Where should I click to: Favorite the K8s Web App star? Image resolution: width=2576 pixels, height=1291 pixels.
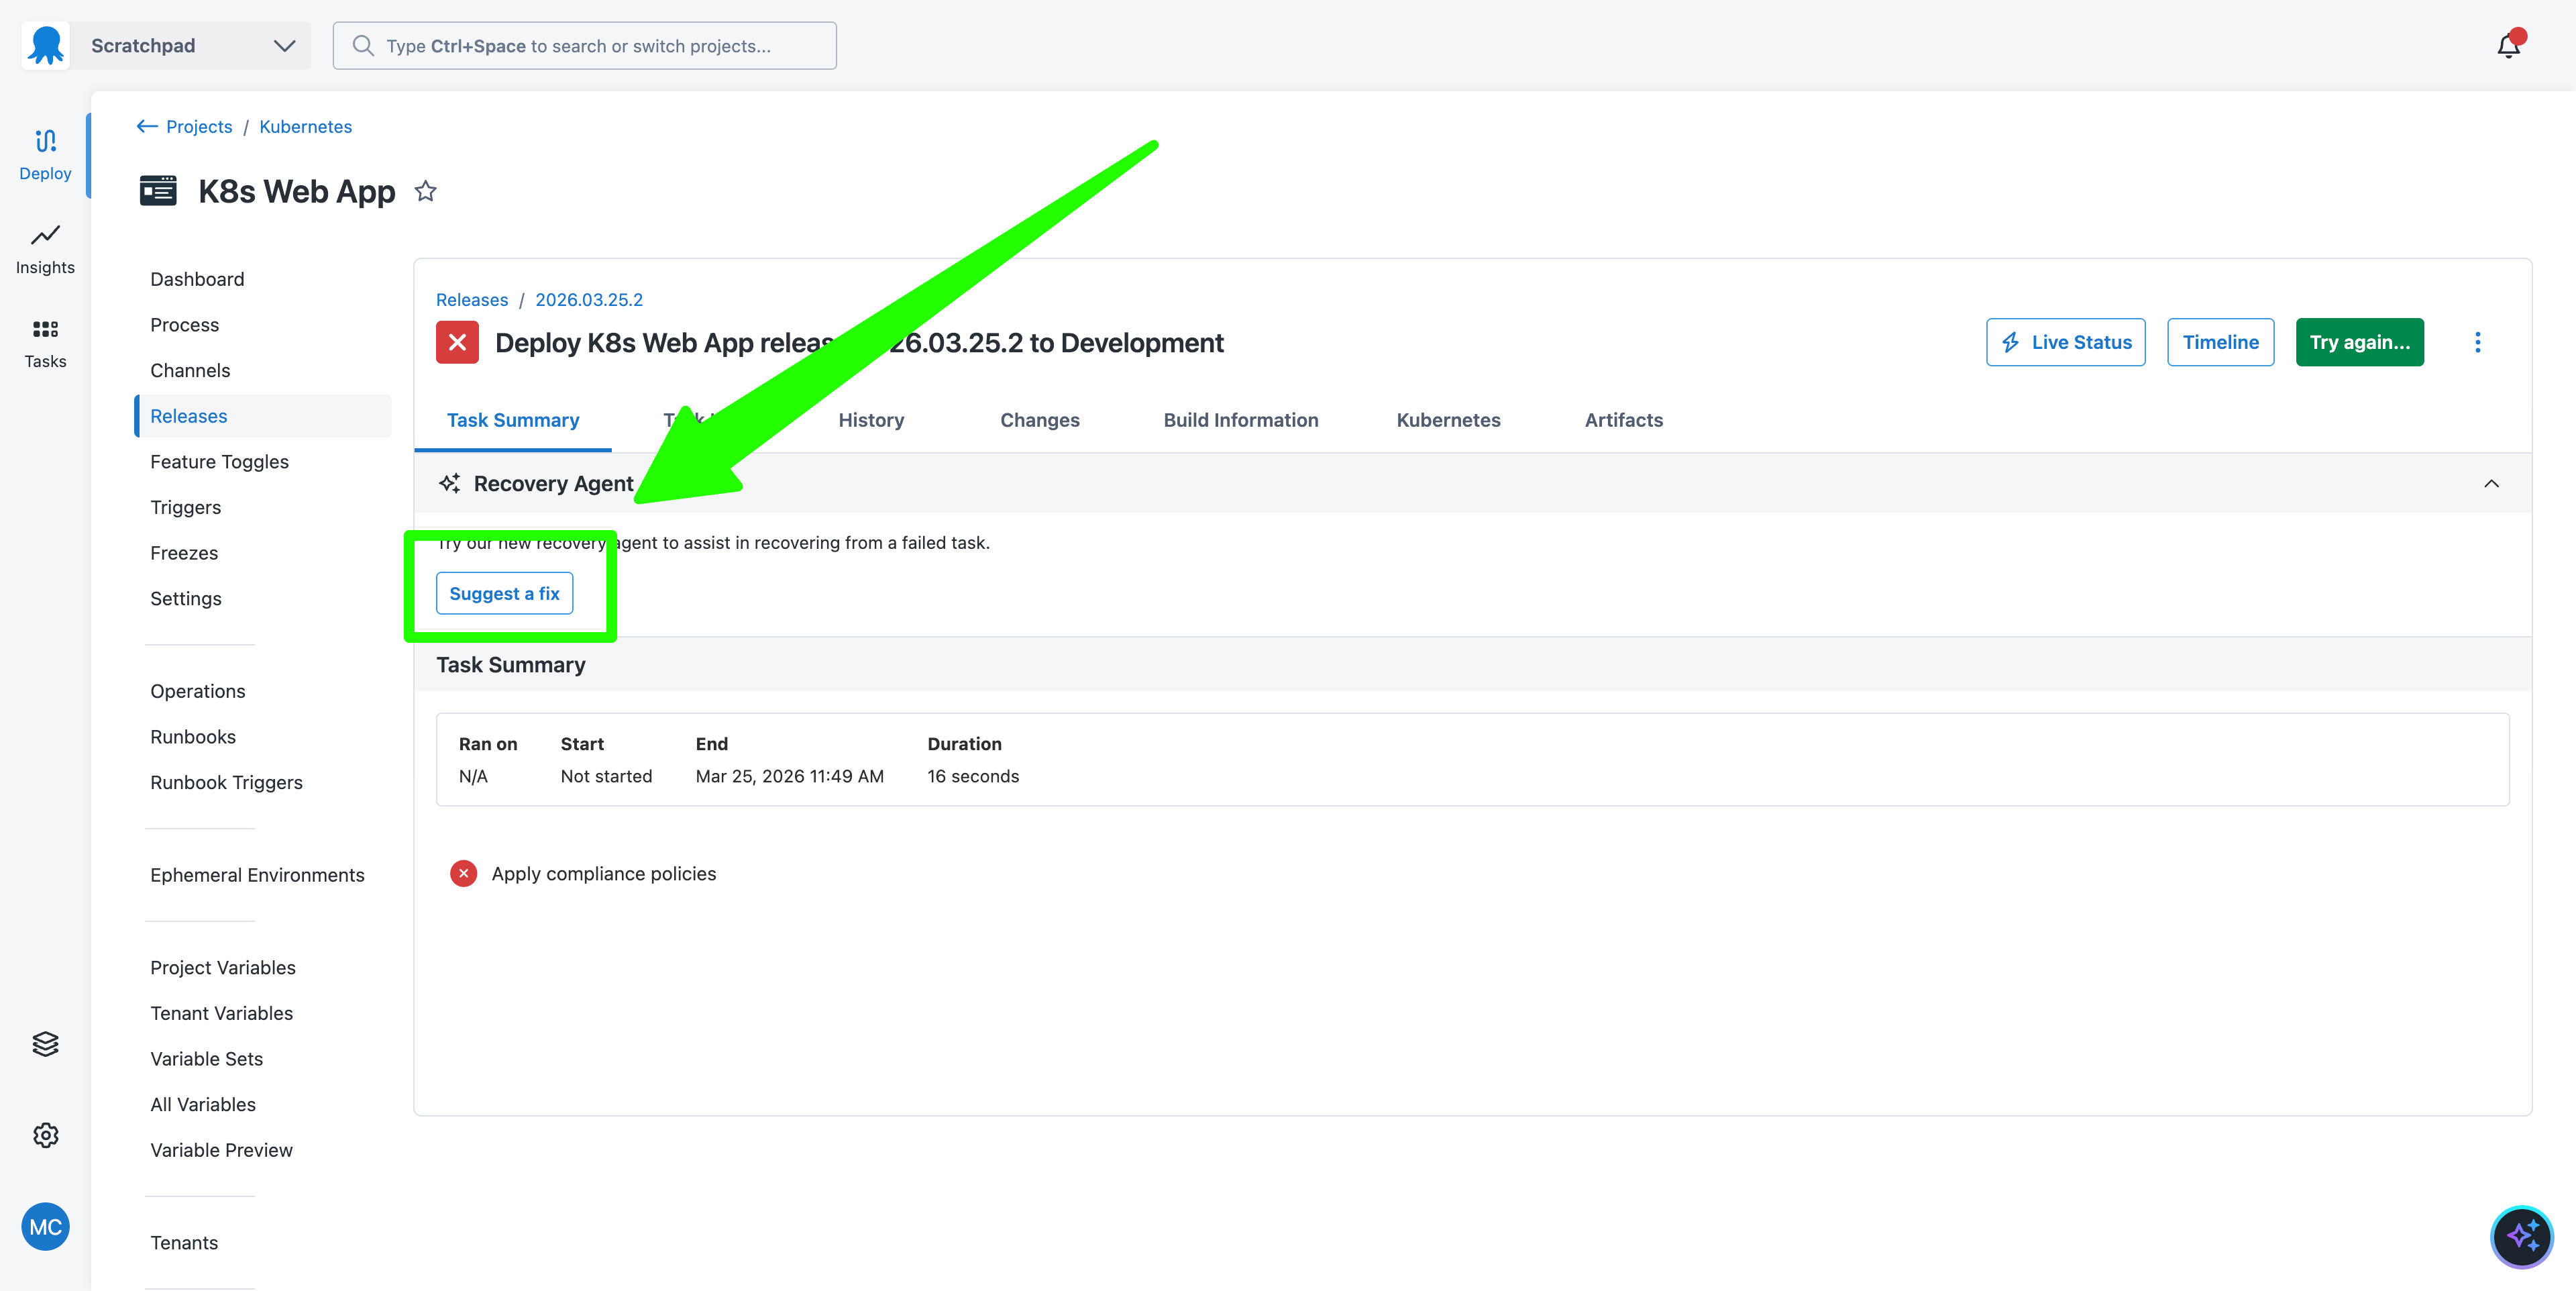point(426,190)
